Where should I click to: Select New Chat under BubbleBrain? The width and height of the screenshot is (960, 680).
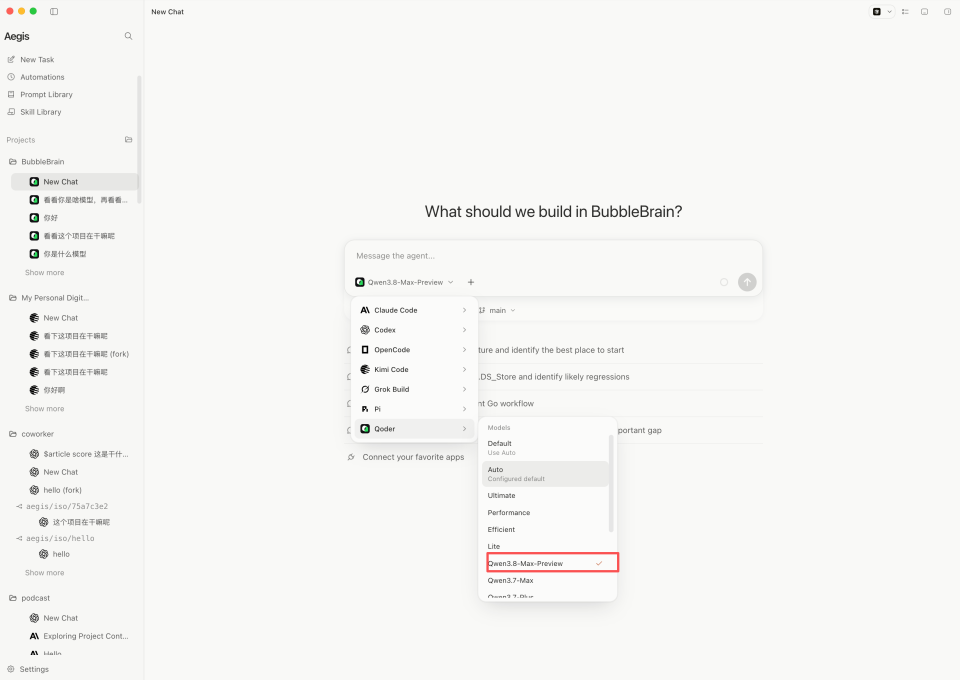(75, 182)
